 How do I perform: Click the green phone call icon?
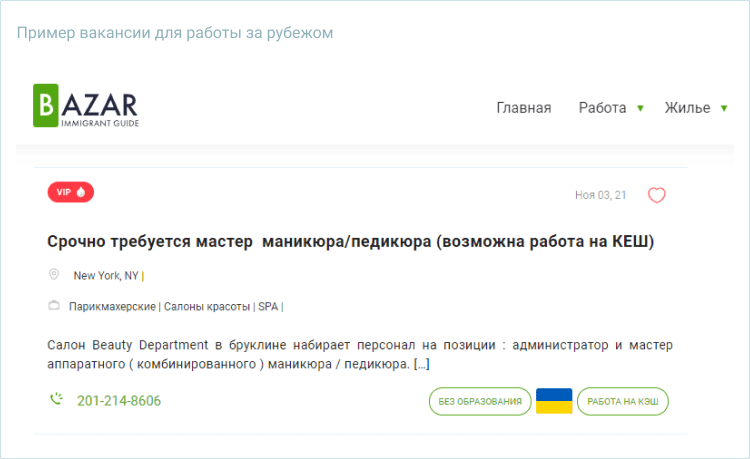tap(56, 399)
